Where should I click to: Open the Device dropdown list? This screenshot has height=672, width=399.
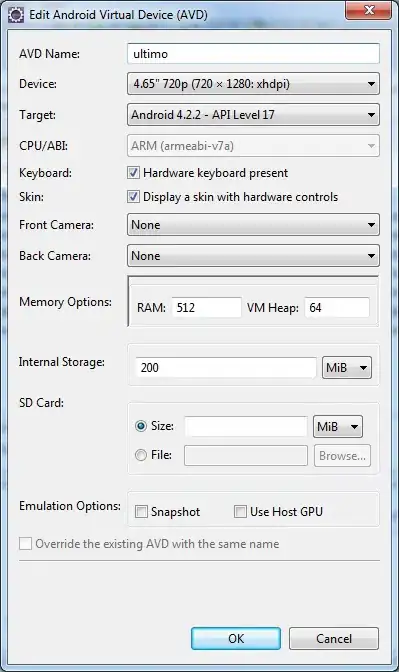point(253,84)
